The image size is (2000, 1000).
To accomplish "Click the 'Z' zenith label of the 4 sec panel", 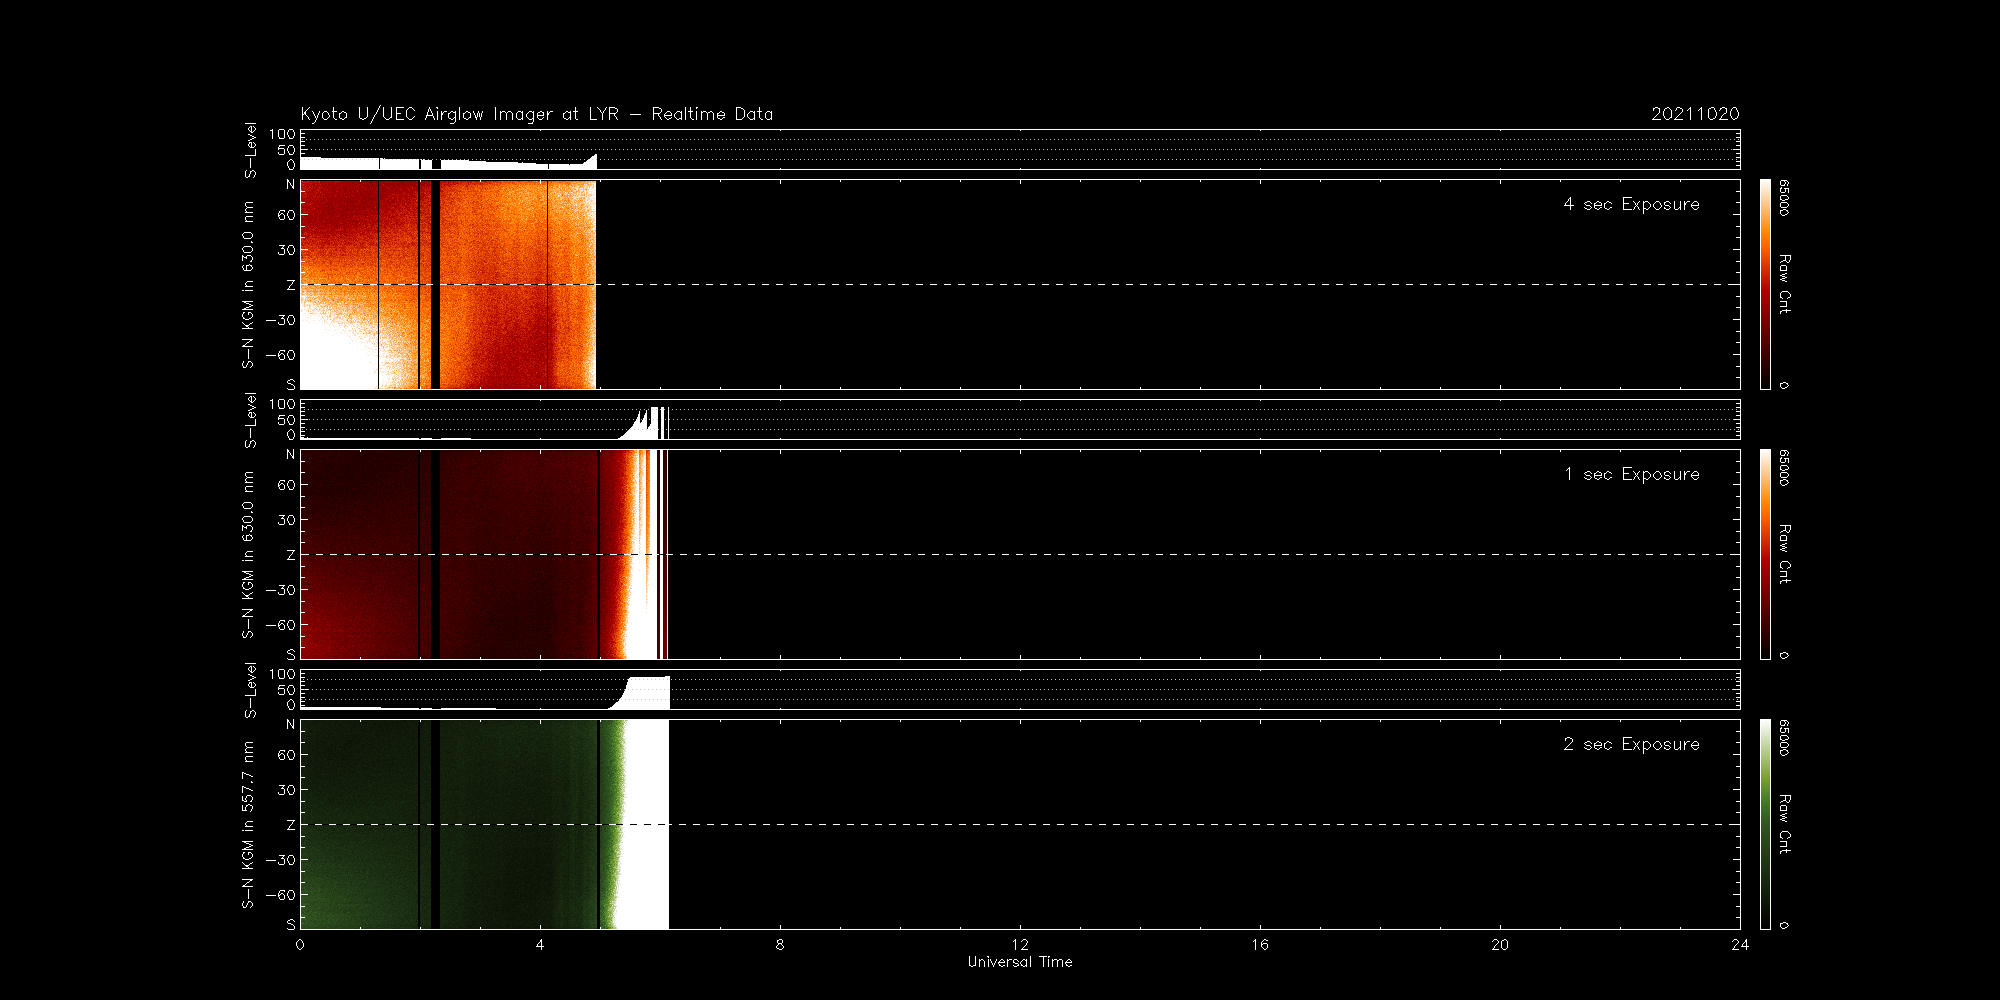I will (x=291, y=285).
